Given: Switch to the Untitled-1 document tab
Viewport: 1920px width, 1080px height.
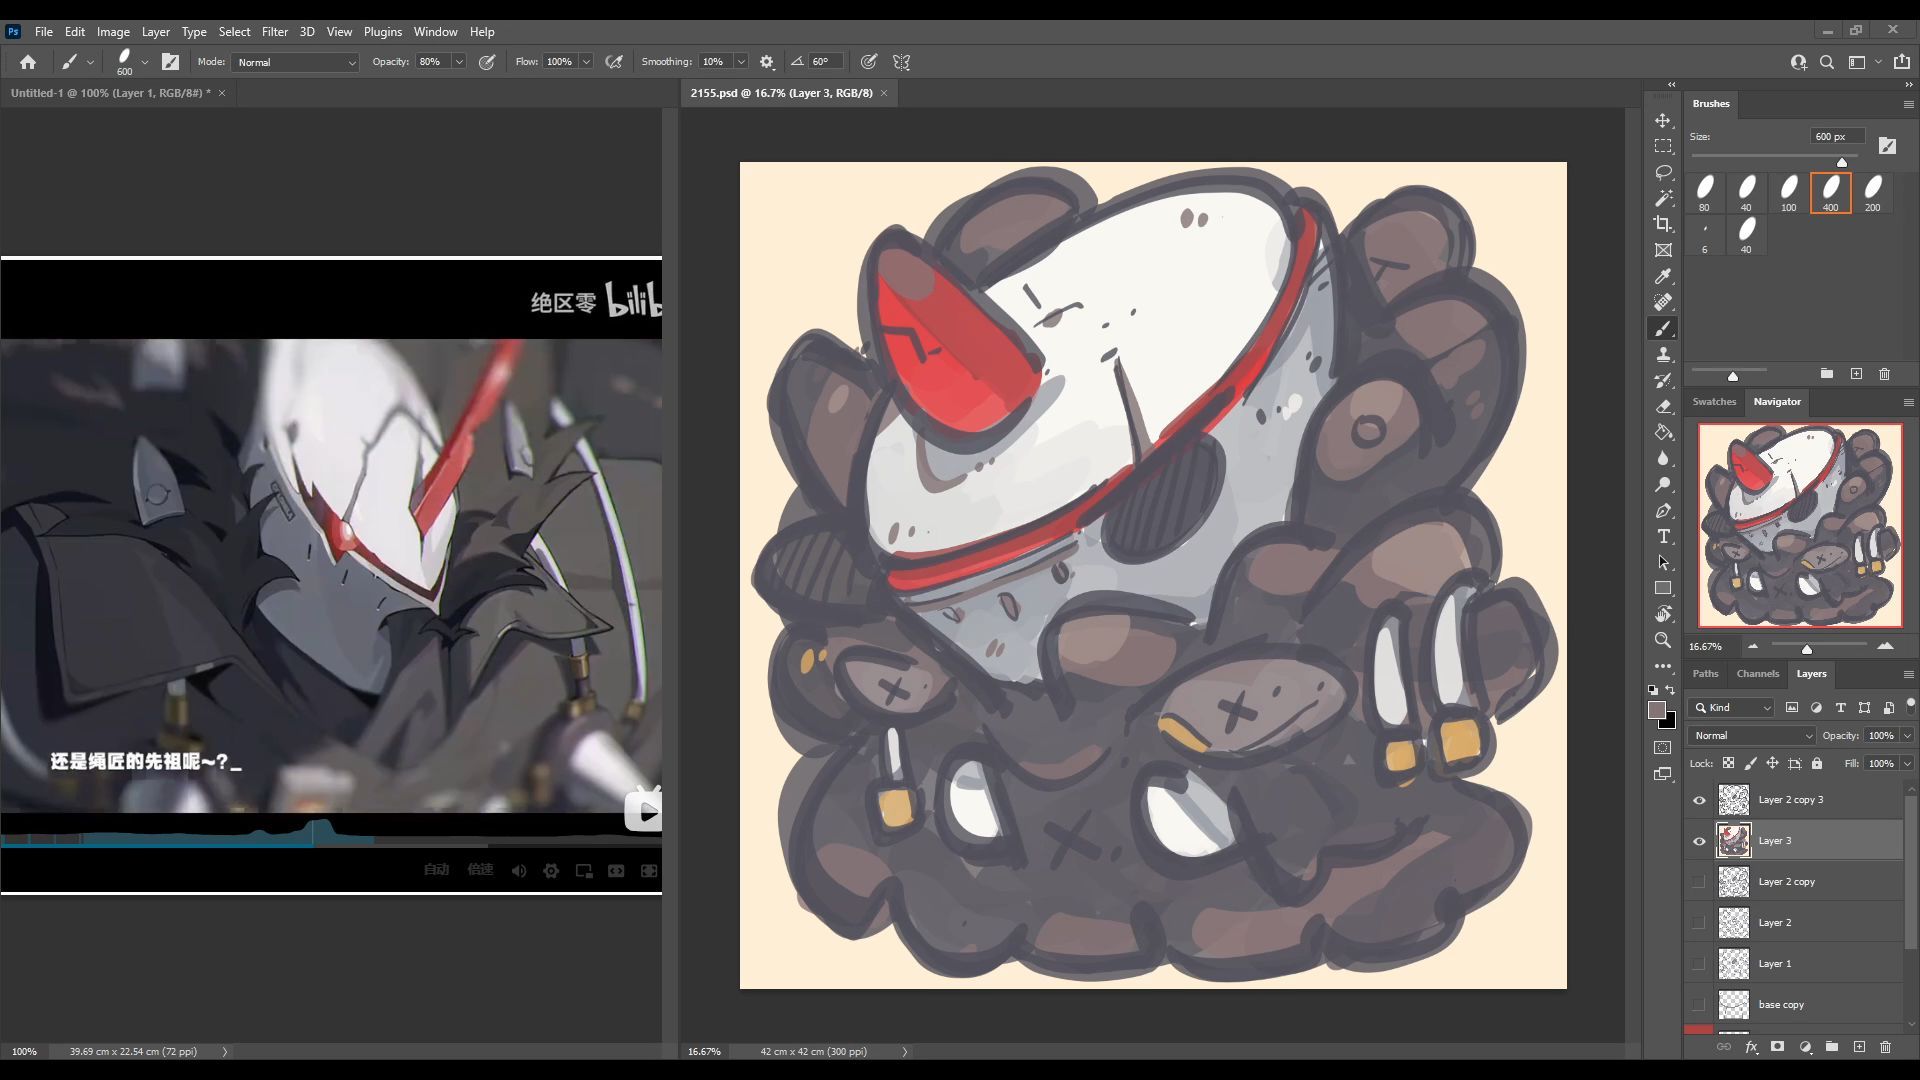Looking at the screenshot, I should (x=110, y=93).
